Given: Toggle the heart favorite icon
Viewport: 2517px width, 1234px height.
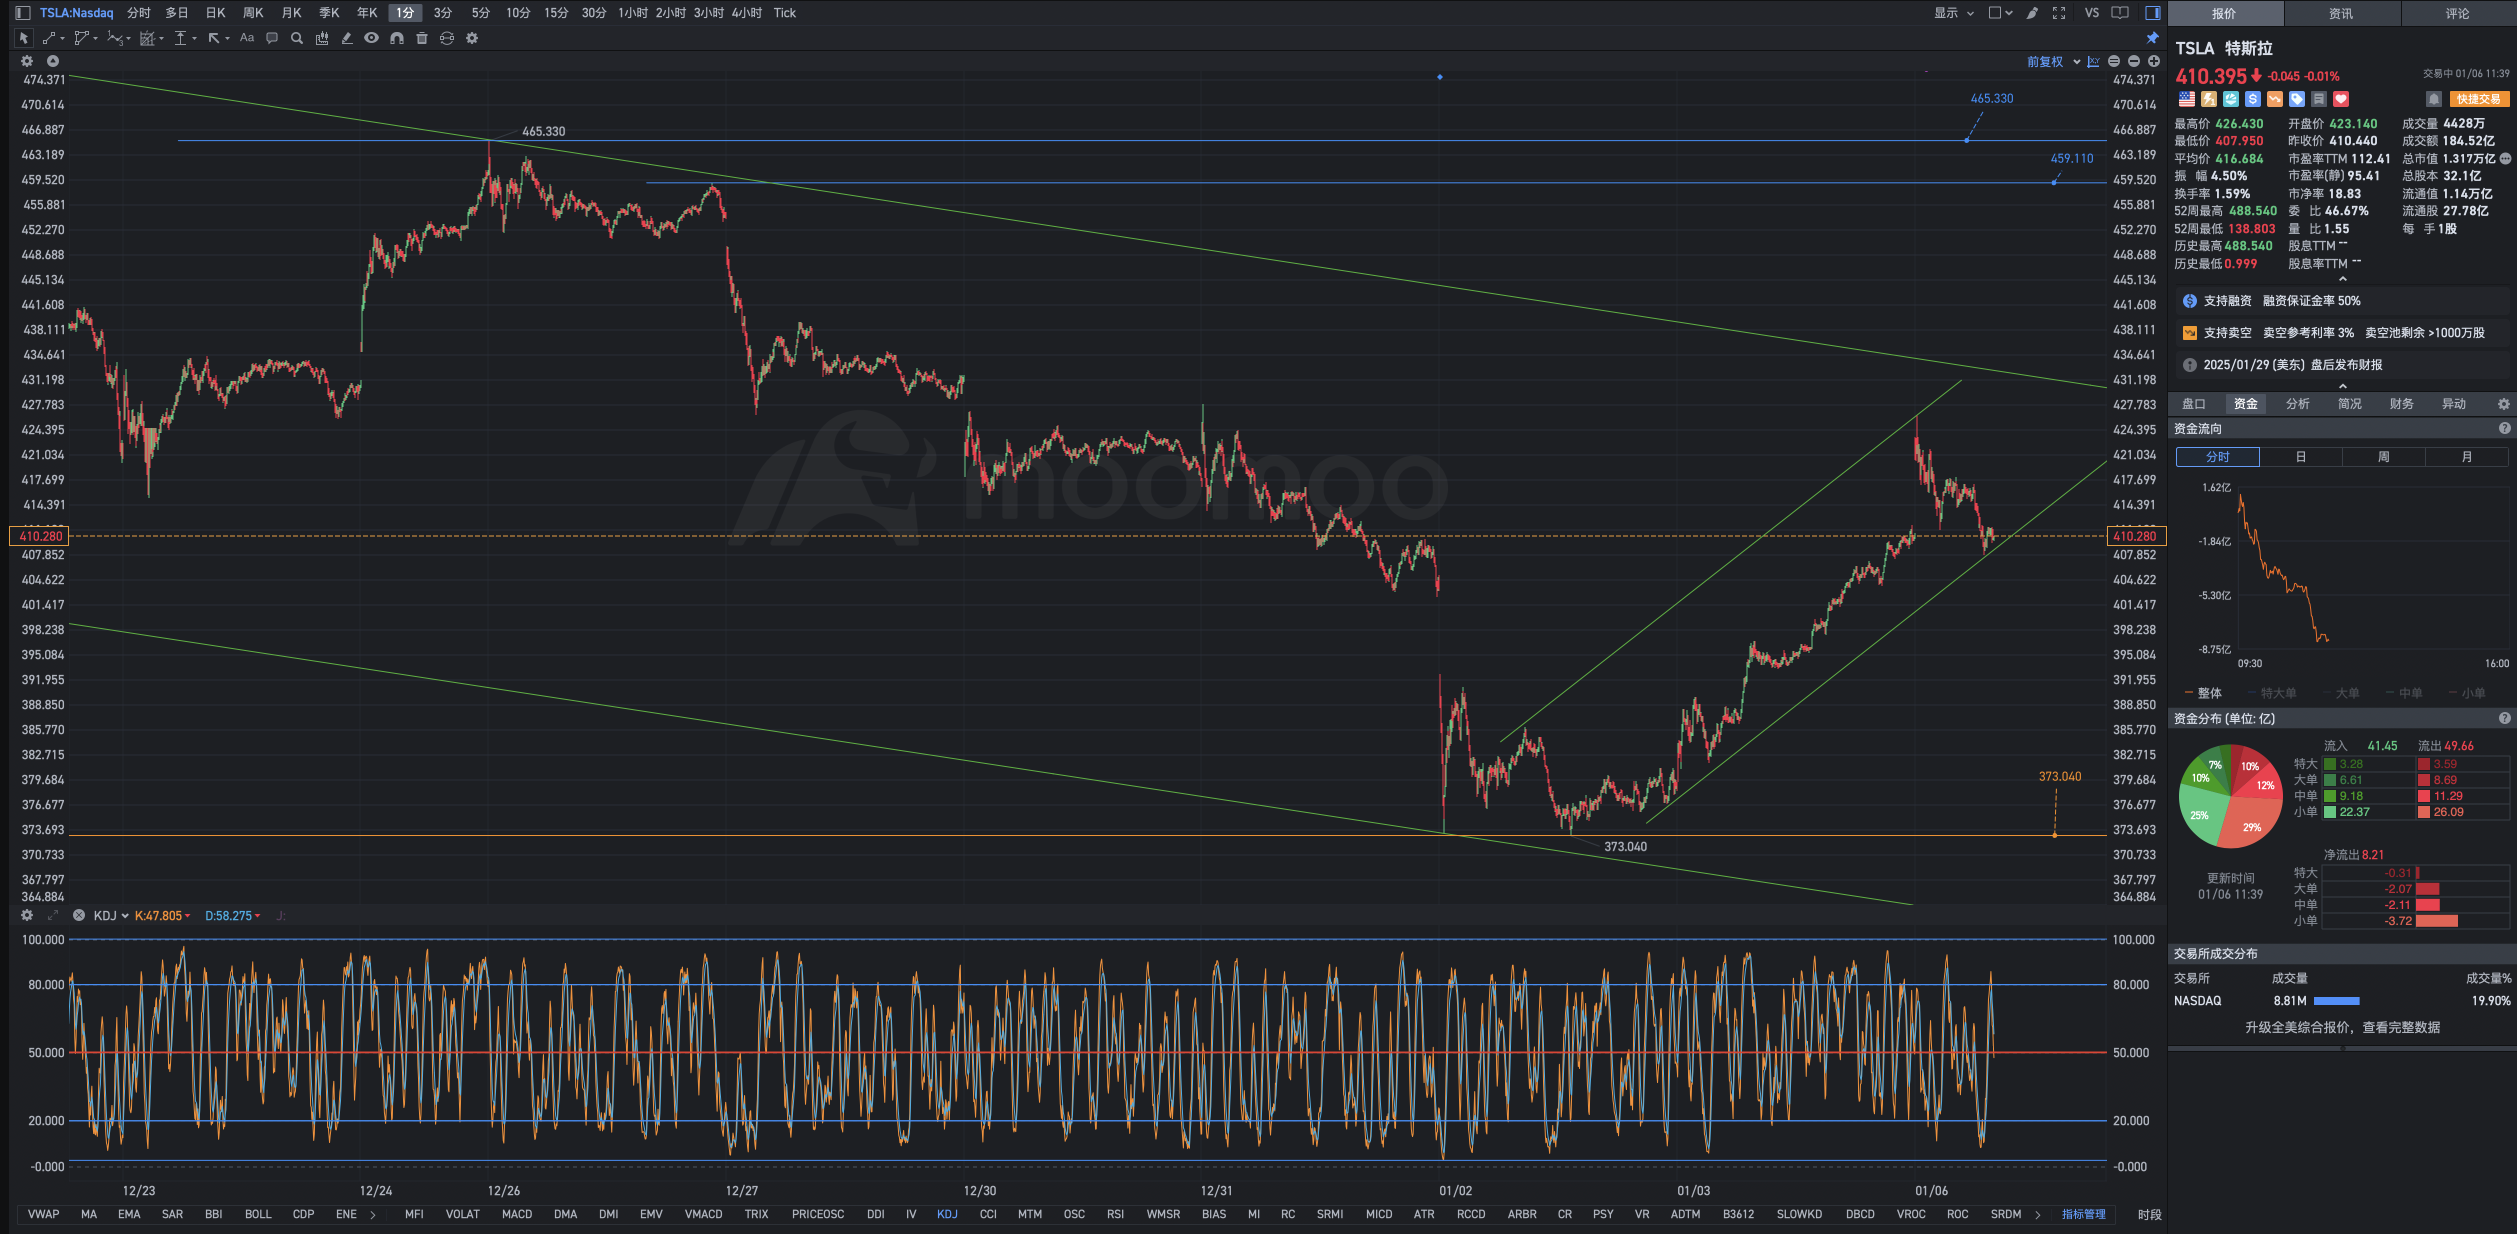Looking at the screenshot, I should (2341, 99).
